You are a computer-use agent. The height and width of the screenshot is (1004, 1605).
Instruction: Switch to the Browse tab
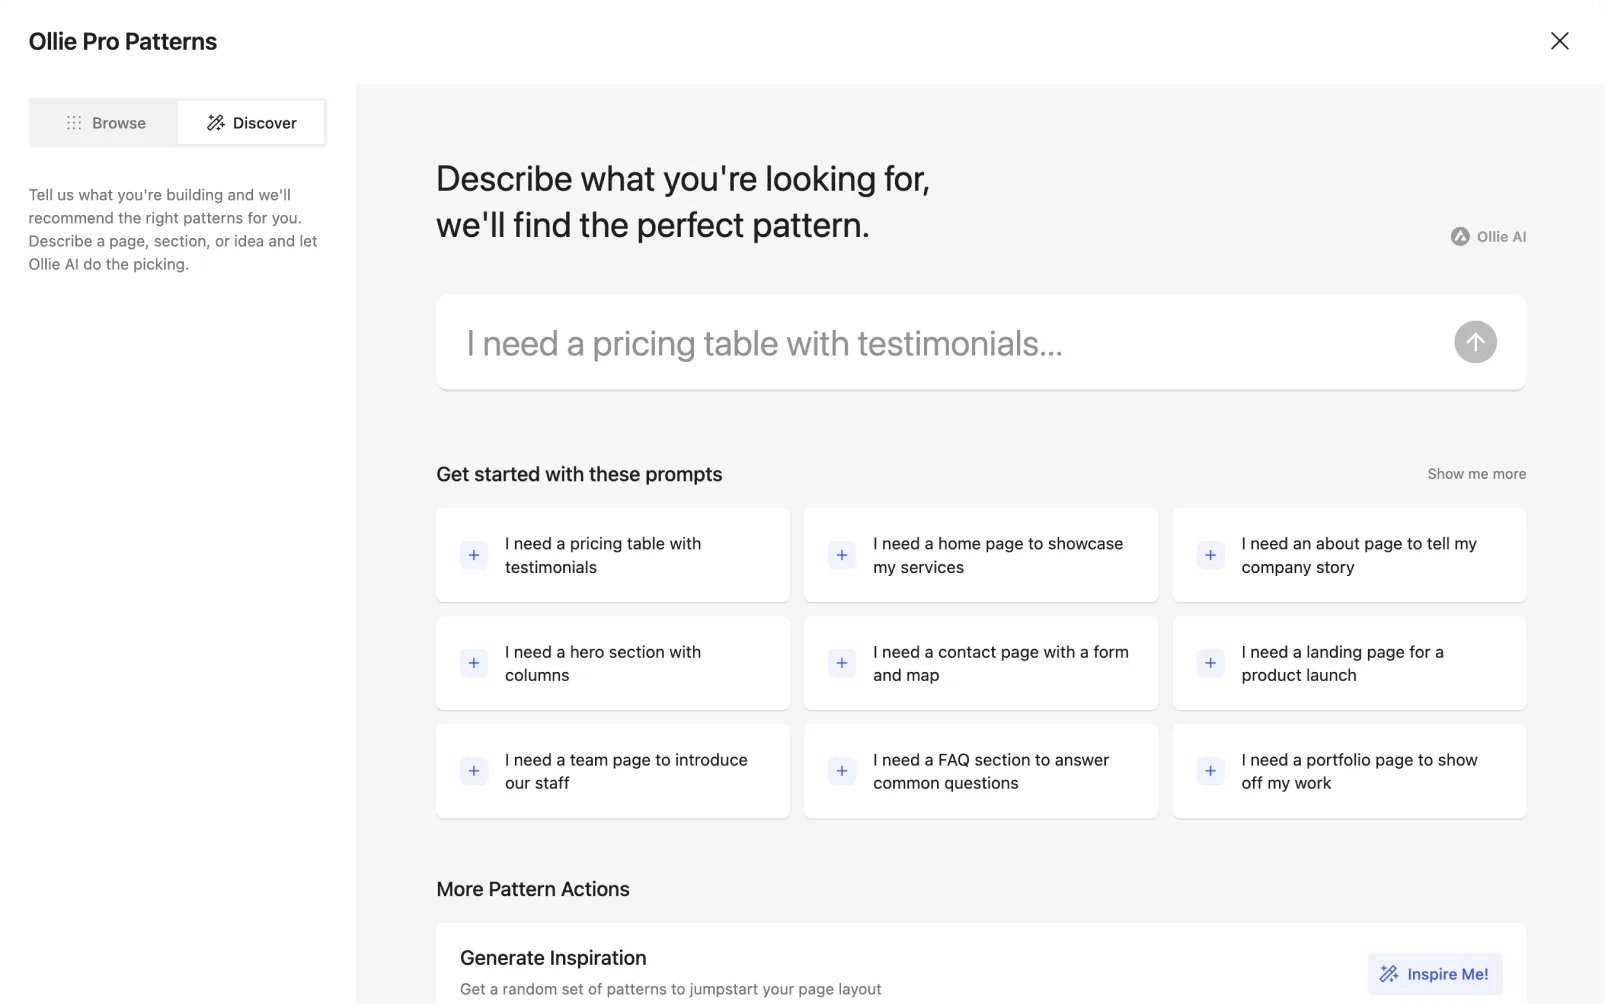[x=105, y=123]
